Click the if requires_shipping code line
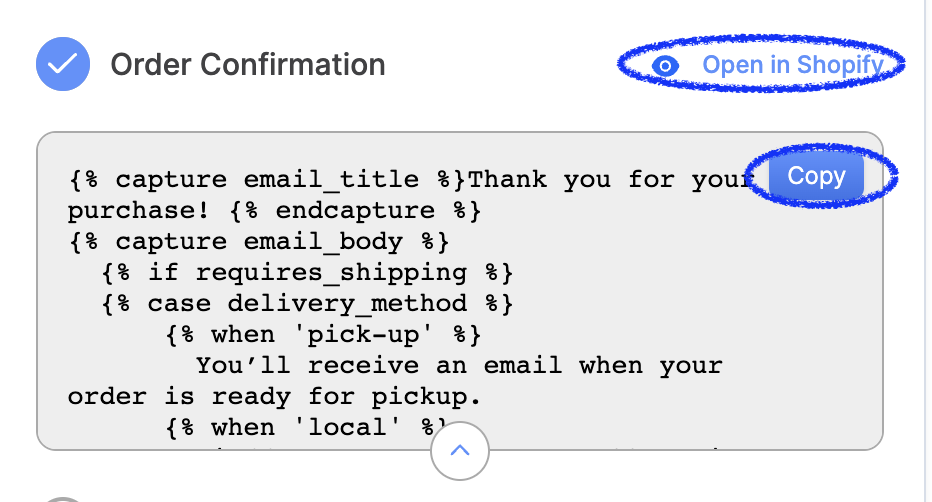The image size is (932, 502). 307,273
